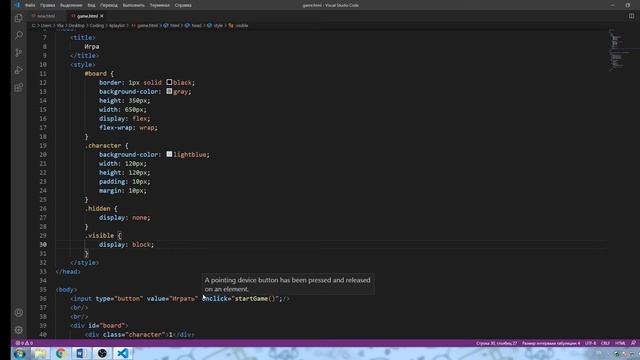Click the cursor position indicator in status bar

pos(496,343)
